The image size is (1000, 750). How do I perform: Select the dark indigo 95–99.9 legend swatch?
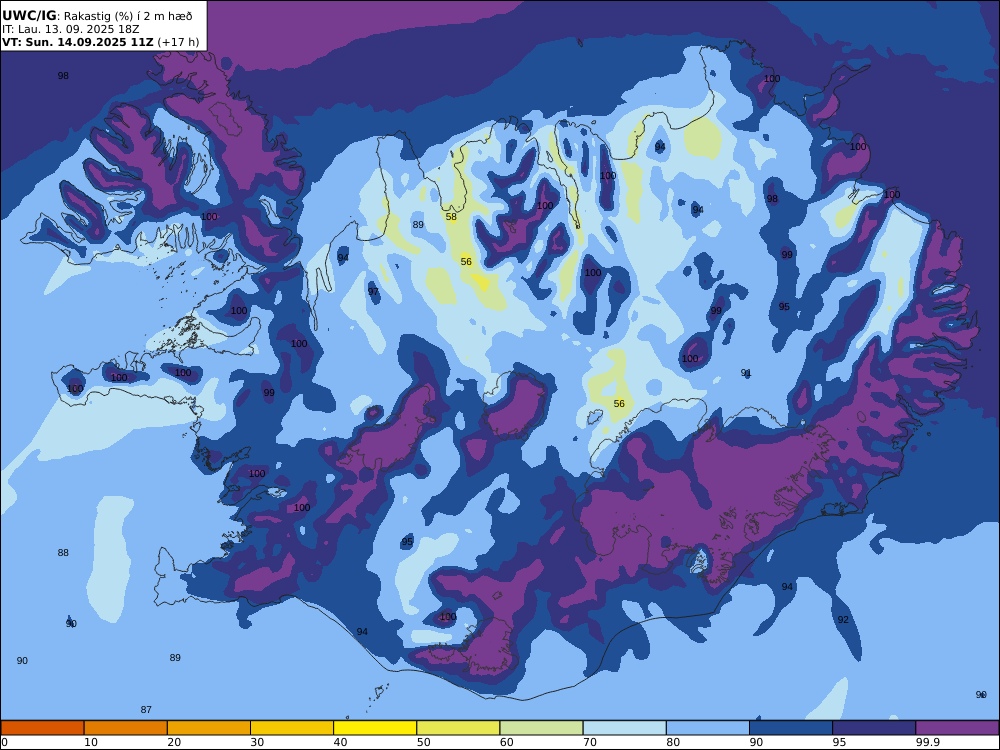click(874, 728)
